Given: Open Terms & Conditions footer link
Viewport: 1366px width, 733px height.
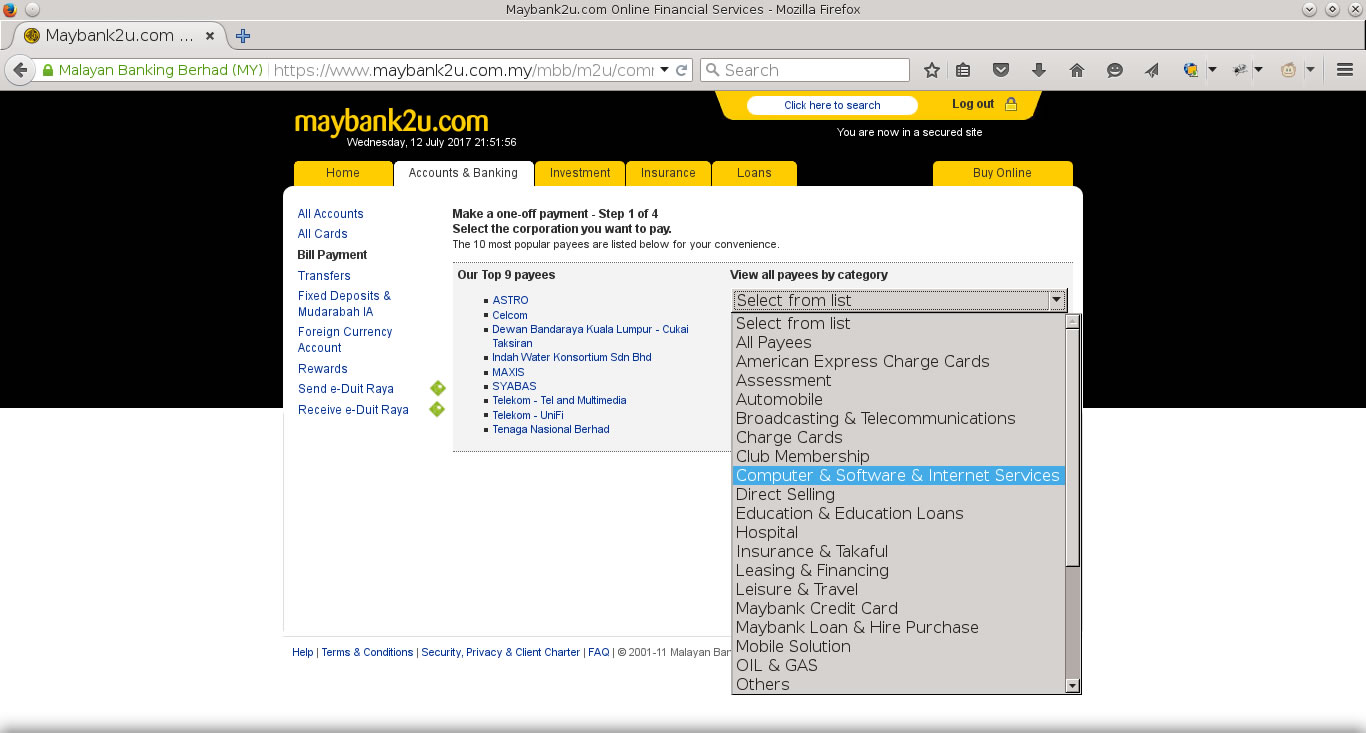Looking at the screenshot, I should tap(367, 652).
